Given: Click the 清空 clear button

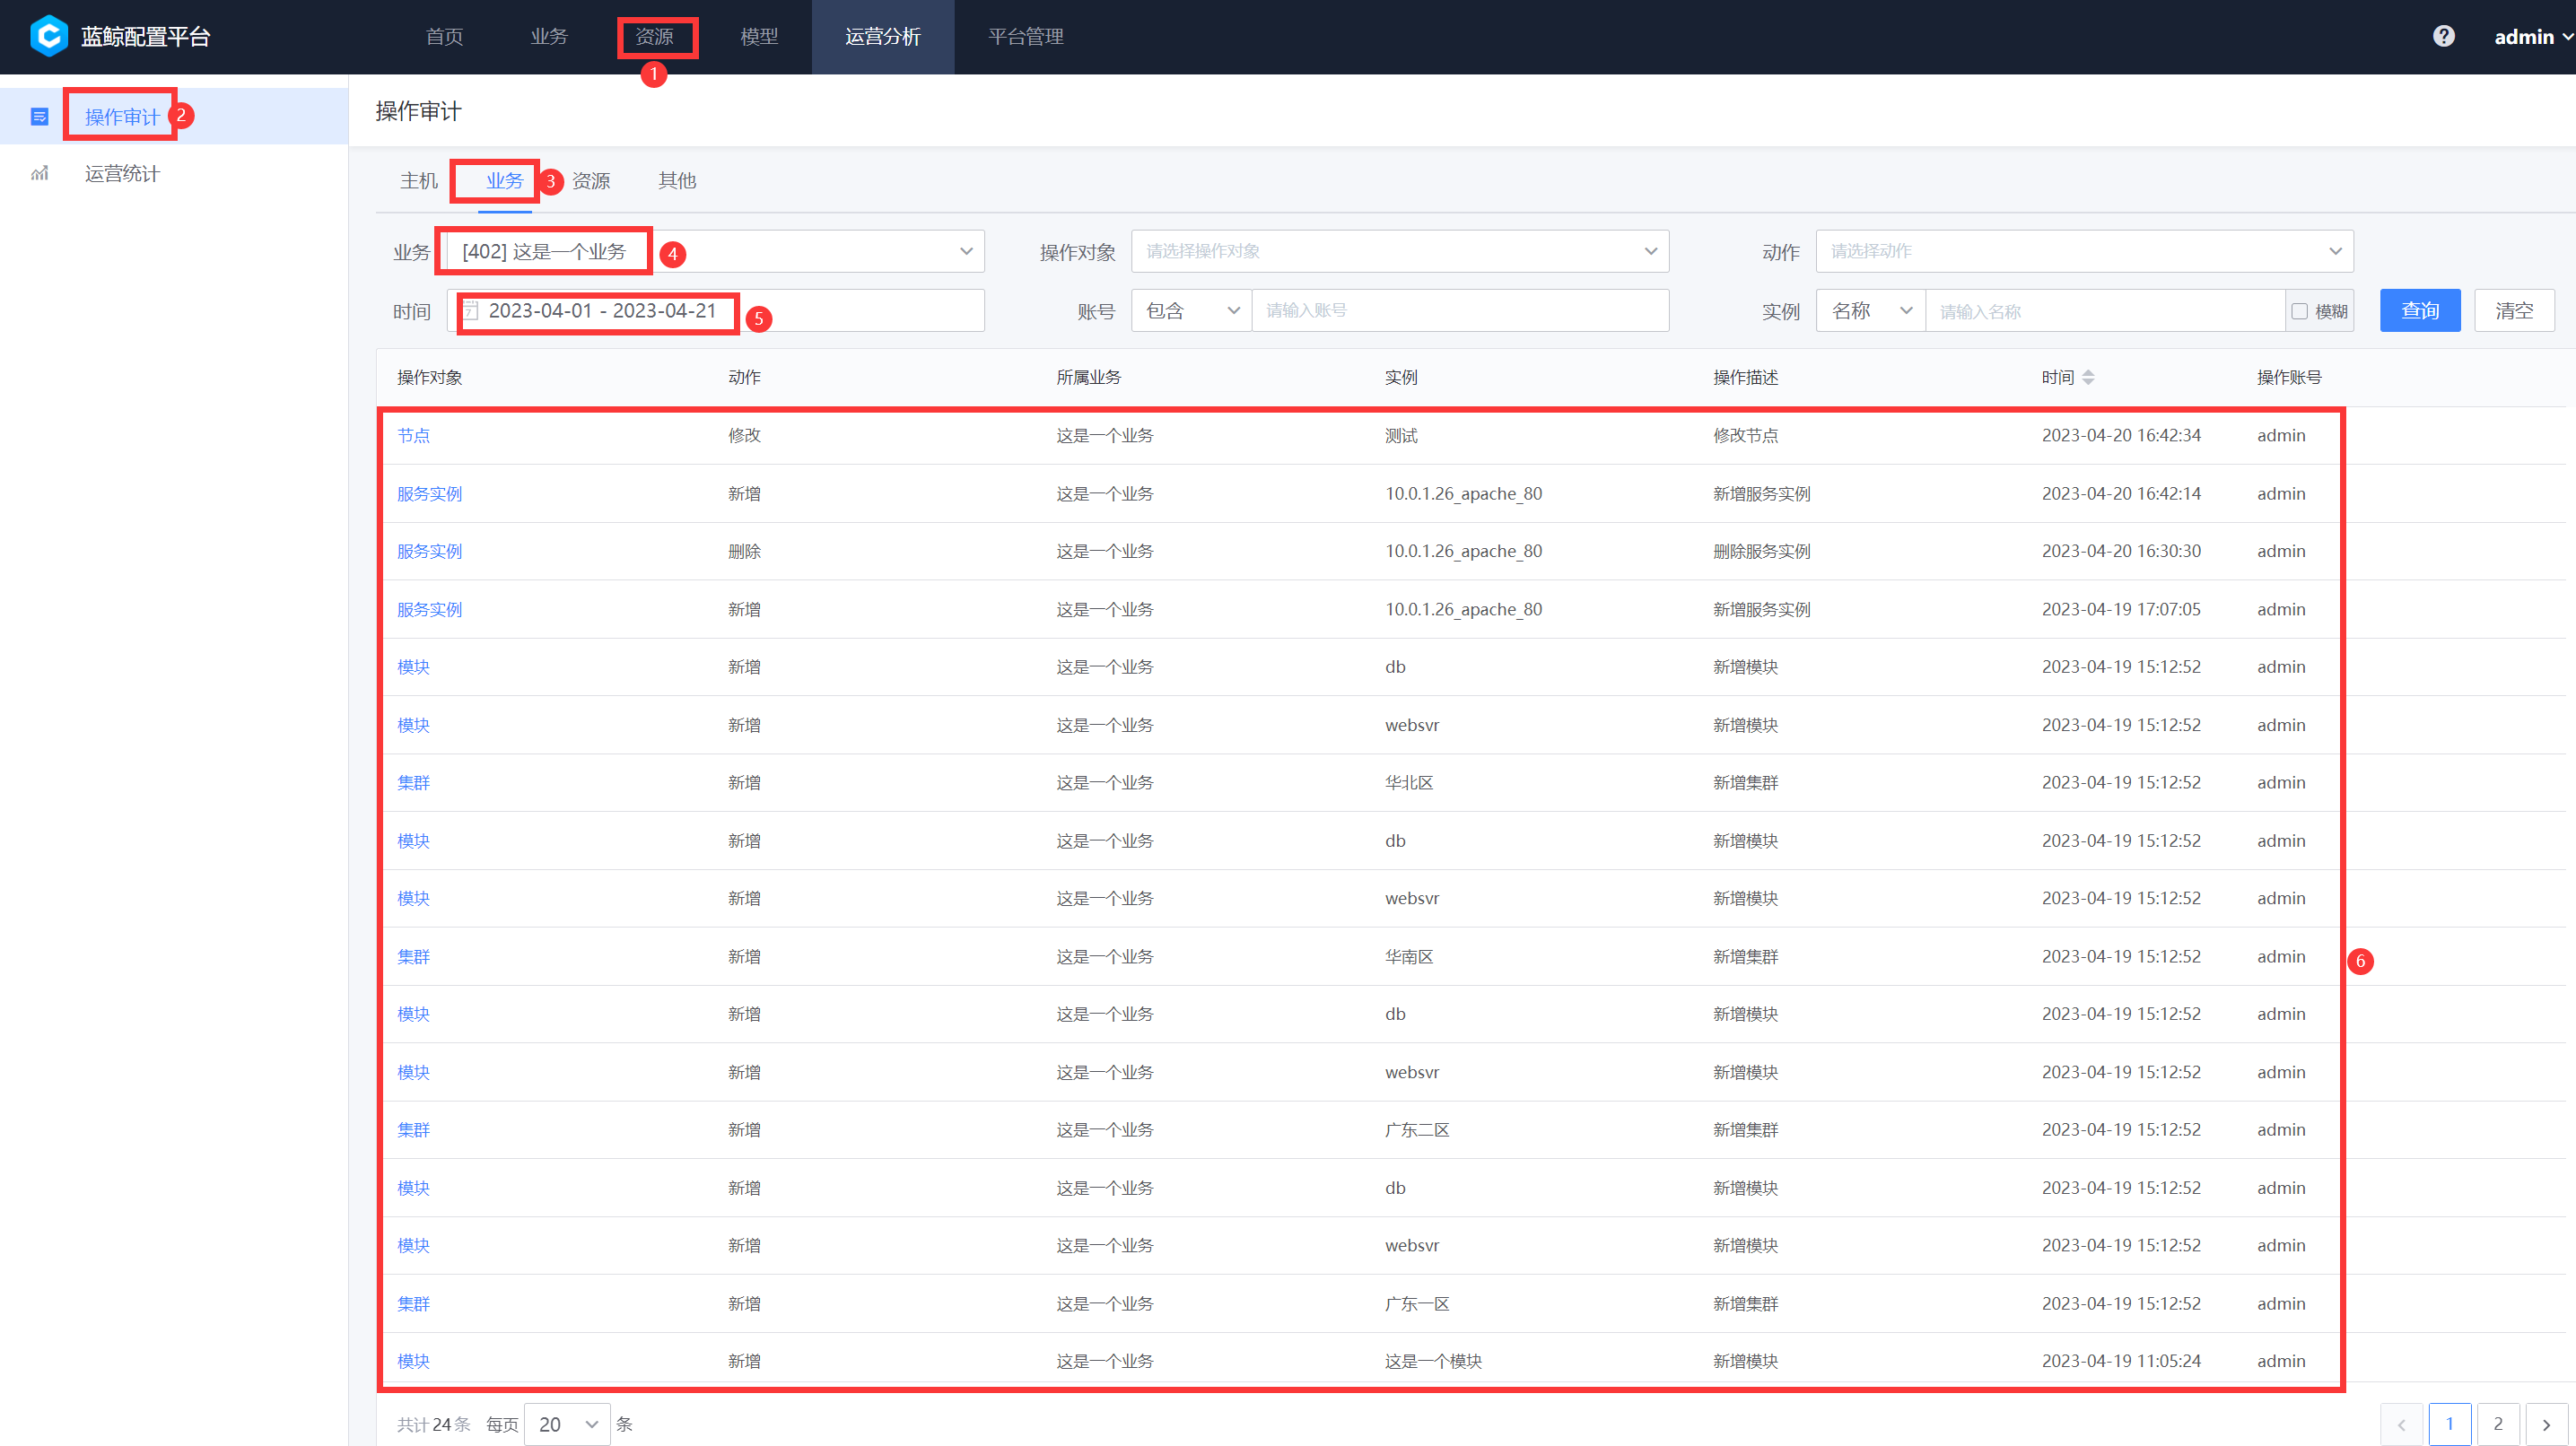Looking at the screenshot, I should coord(2514,311).
